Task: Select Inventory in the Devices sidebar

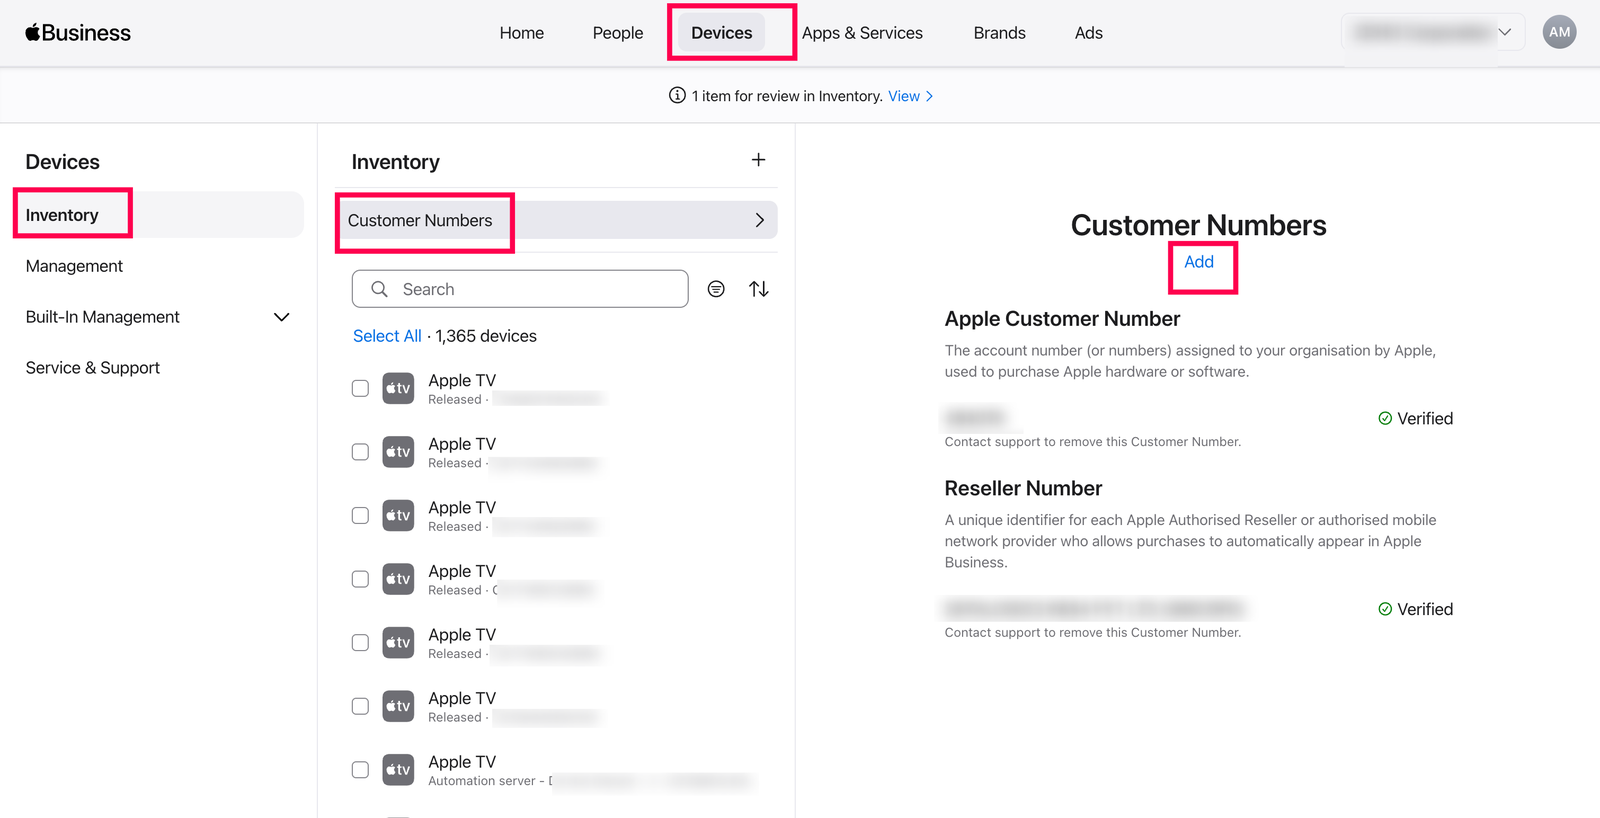Action: (158, 215)
